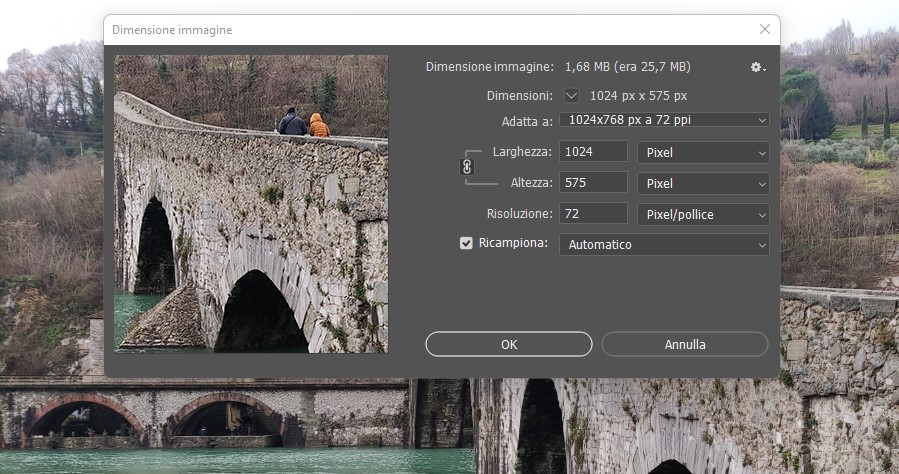Click the bridge preview thumbnail
This screenshot has height=474, width=899.
251,204
